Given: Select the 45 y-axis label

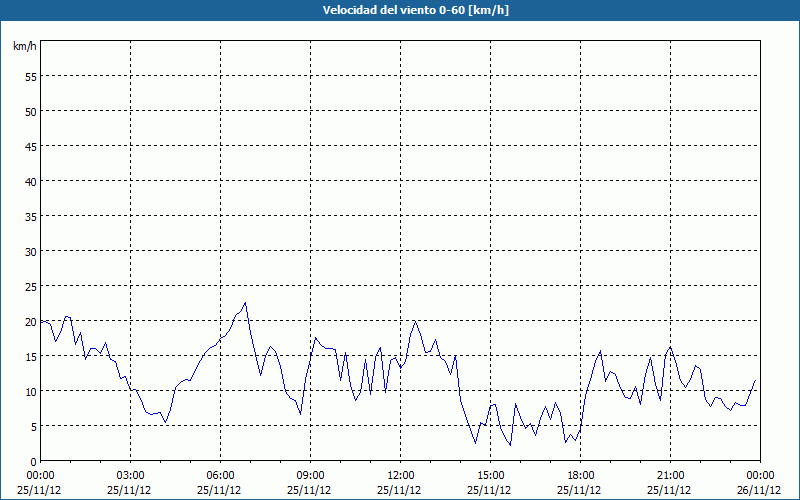Looking at the screenshot, I should (x=31, y=146).
